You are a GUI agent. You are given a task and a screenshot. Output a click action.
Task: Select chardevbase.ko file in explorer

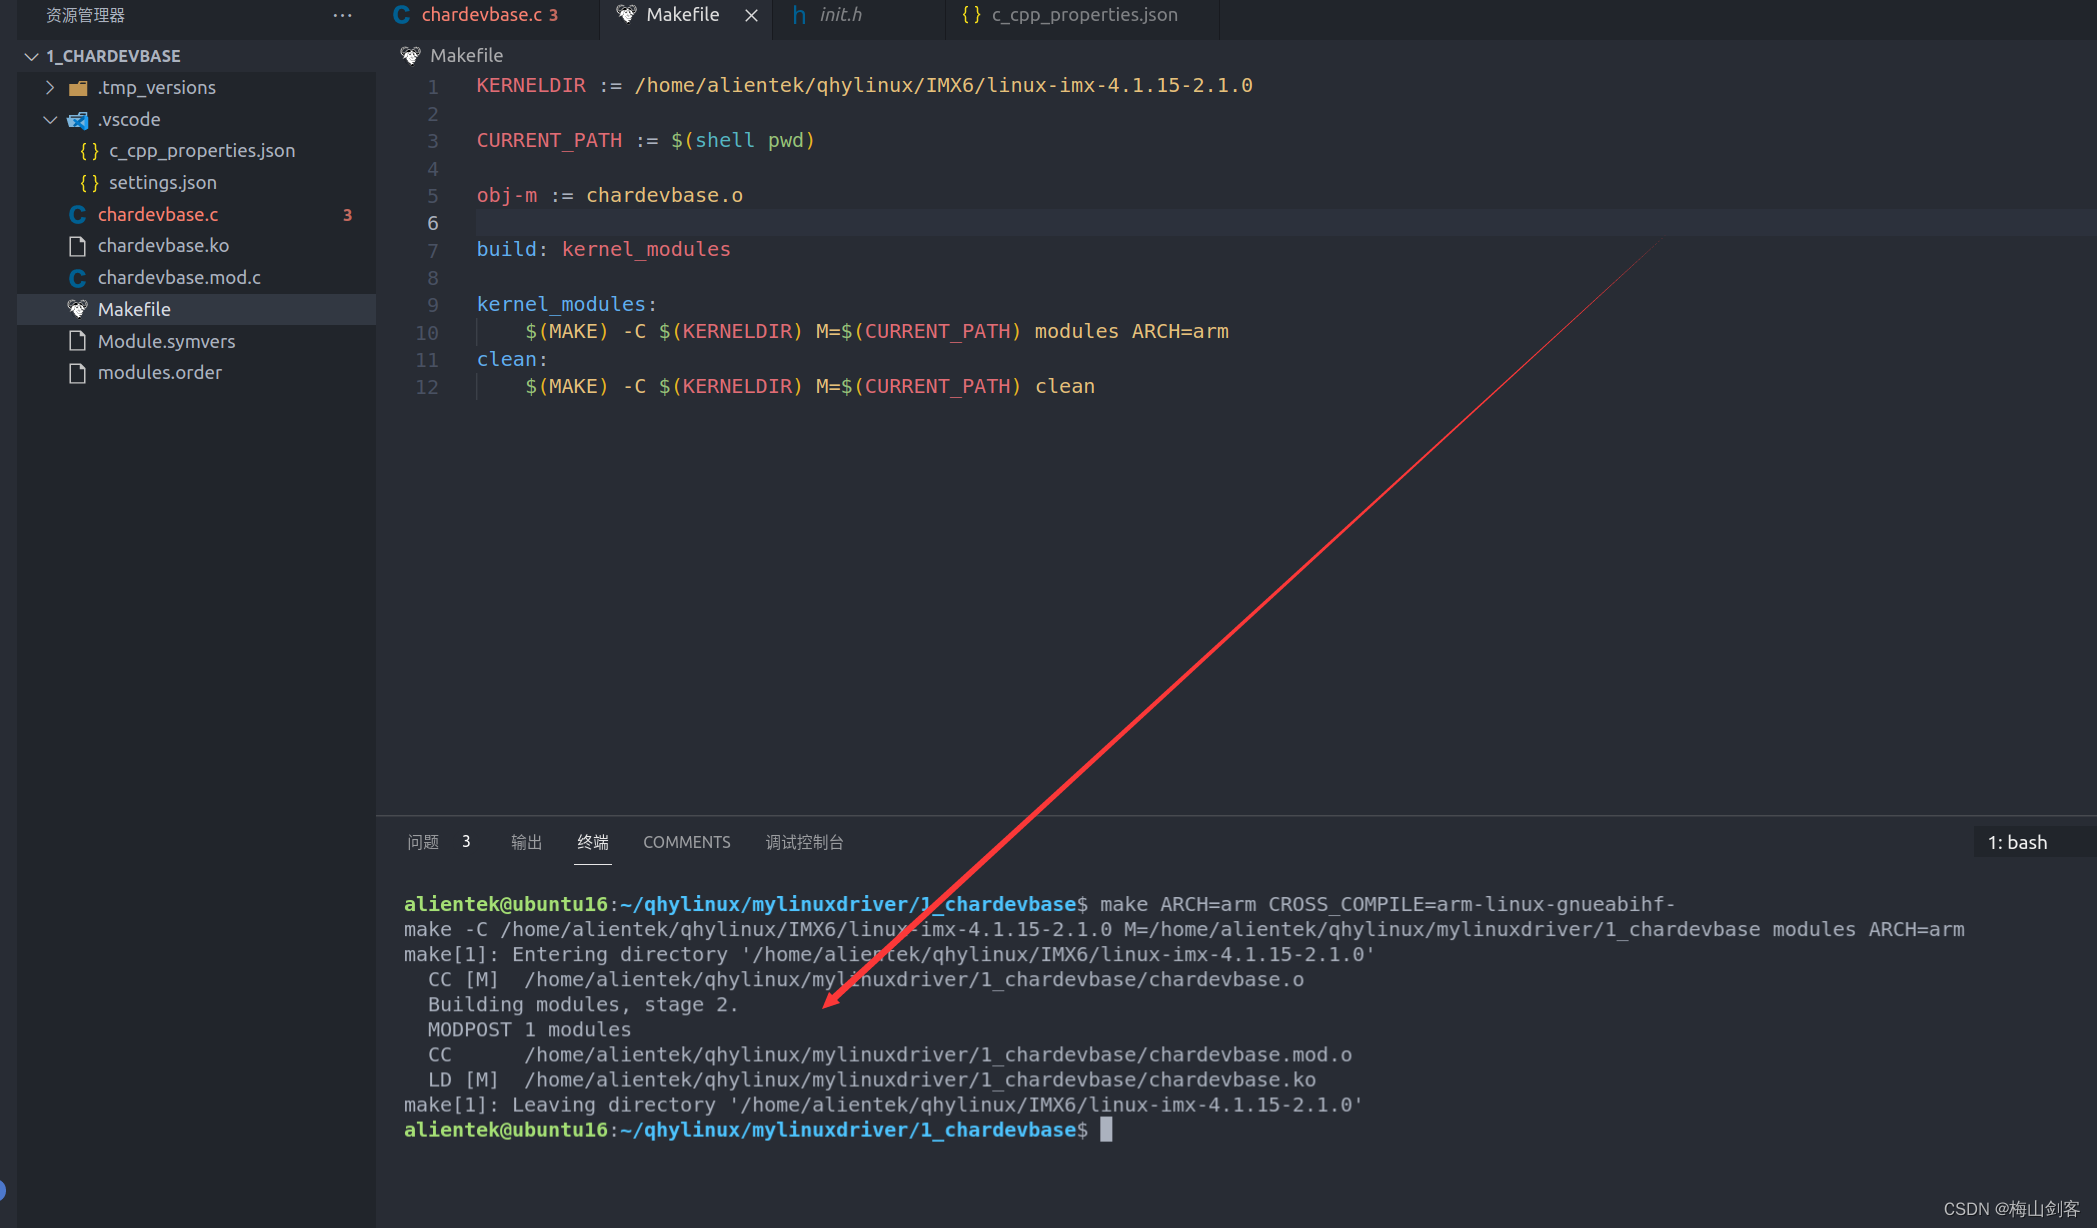[x=163, y=245]
